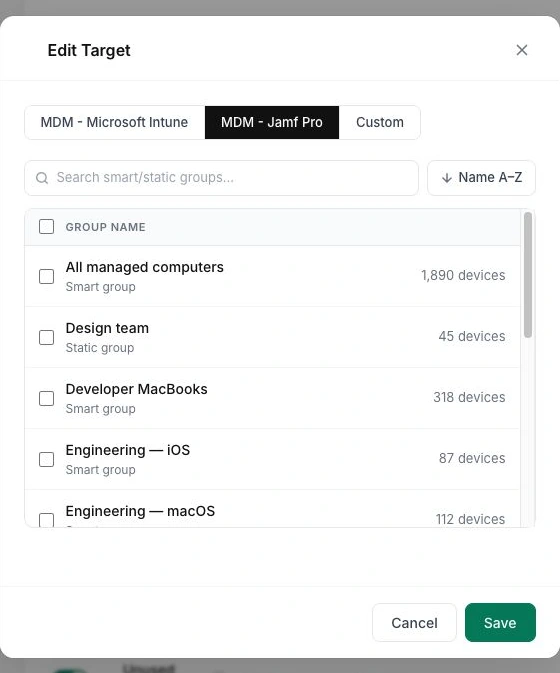Viewport: 560px width, 673px height.
Task: Click the Edit Target dialog title
Action: pos(89,51)
